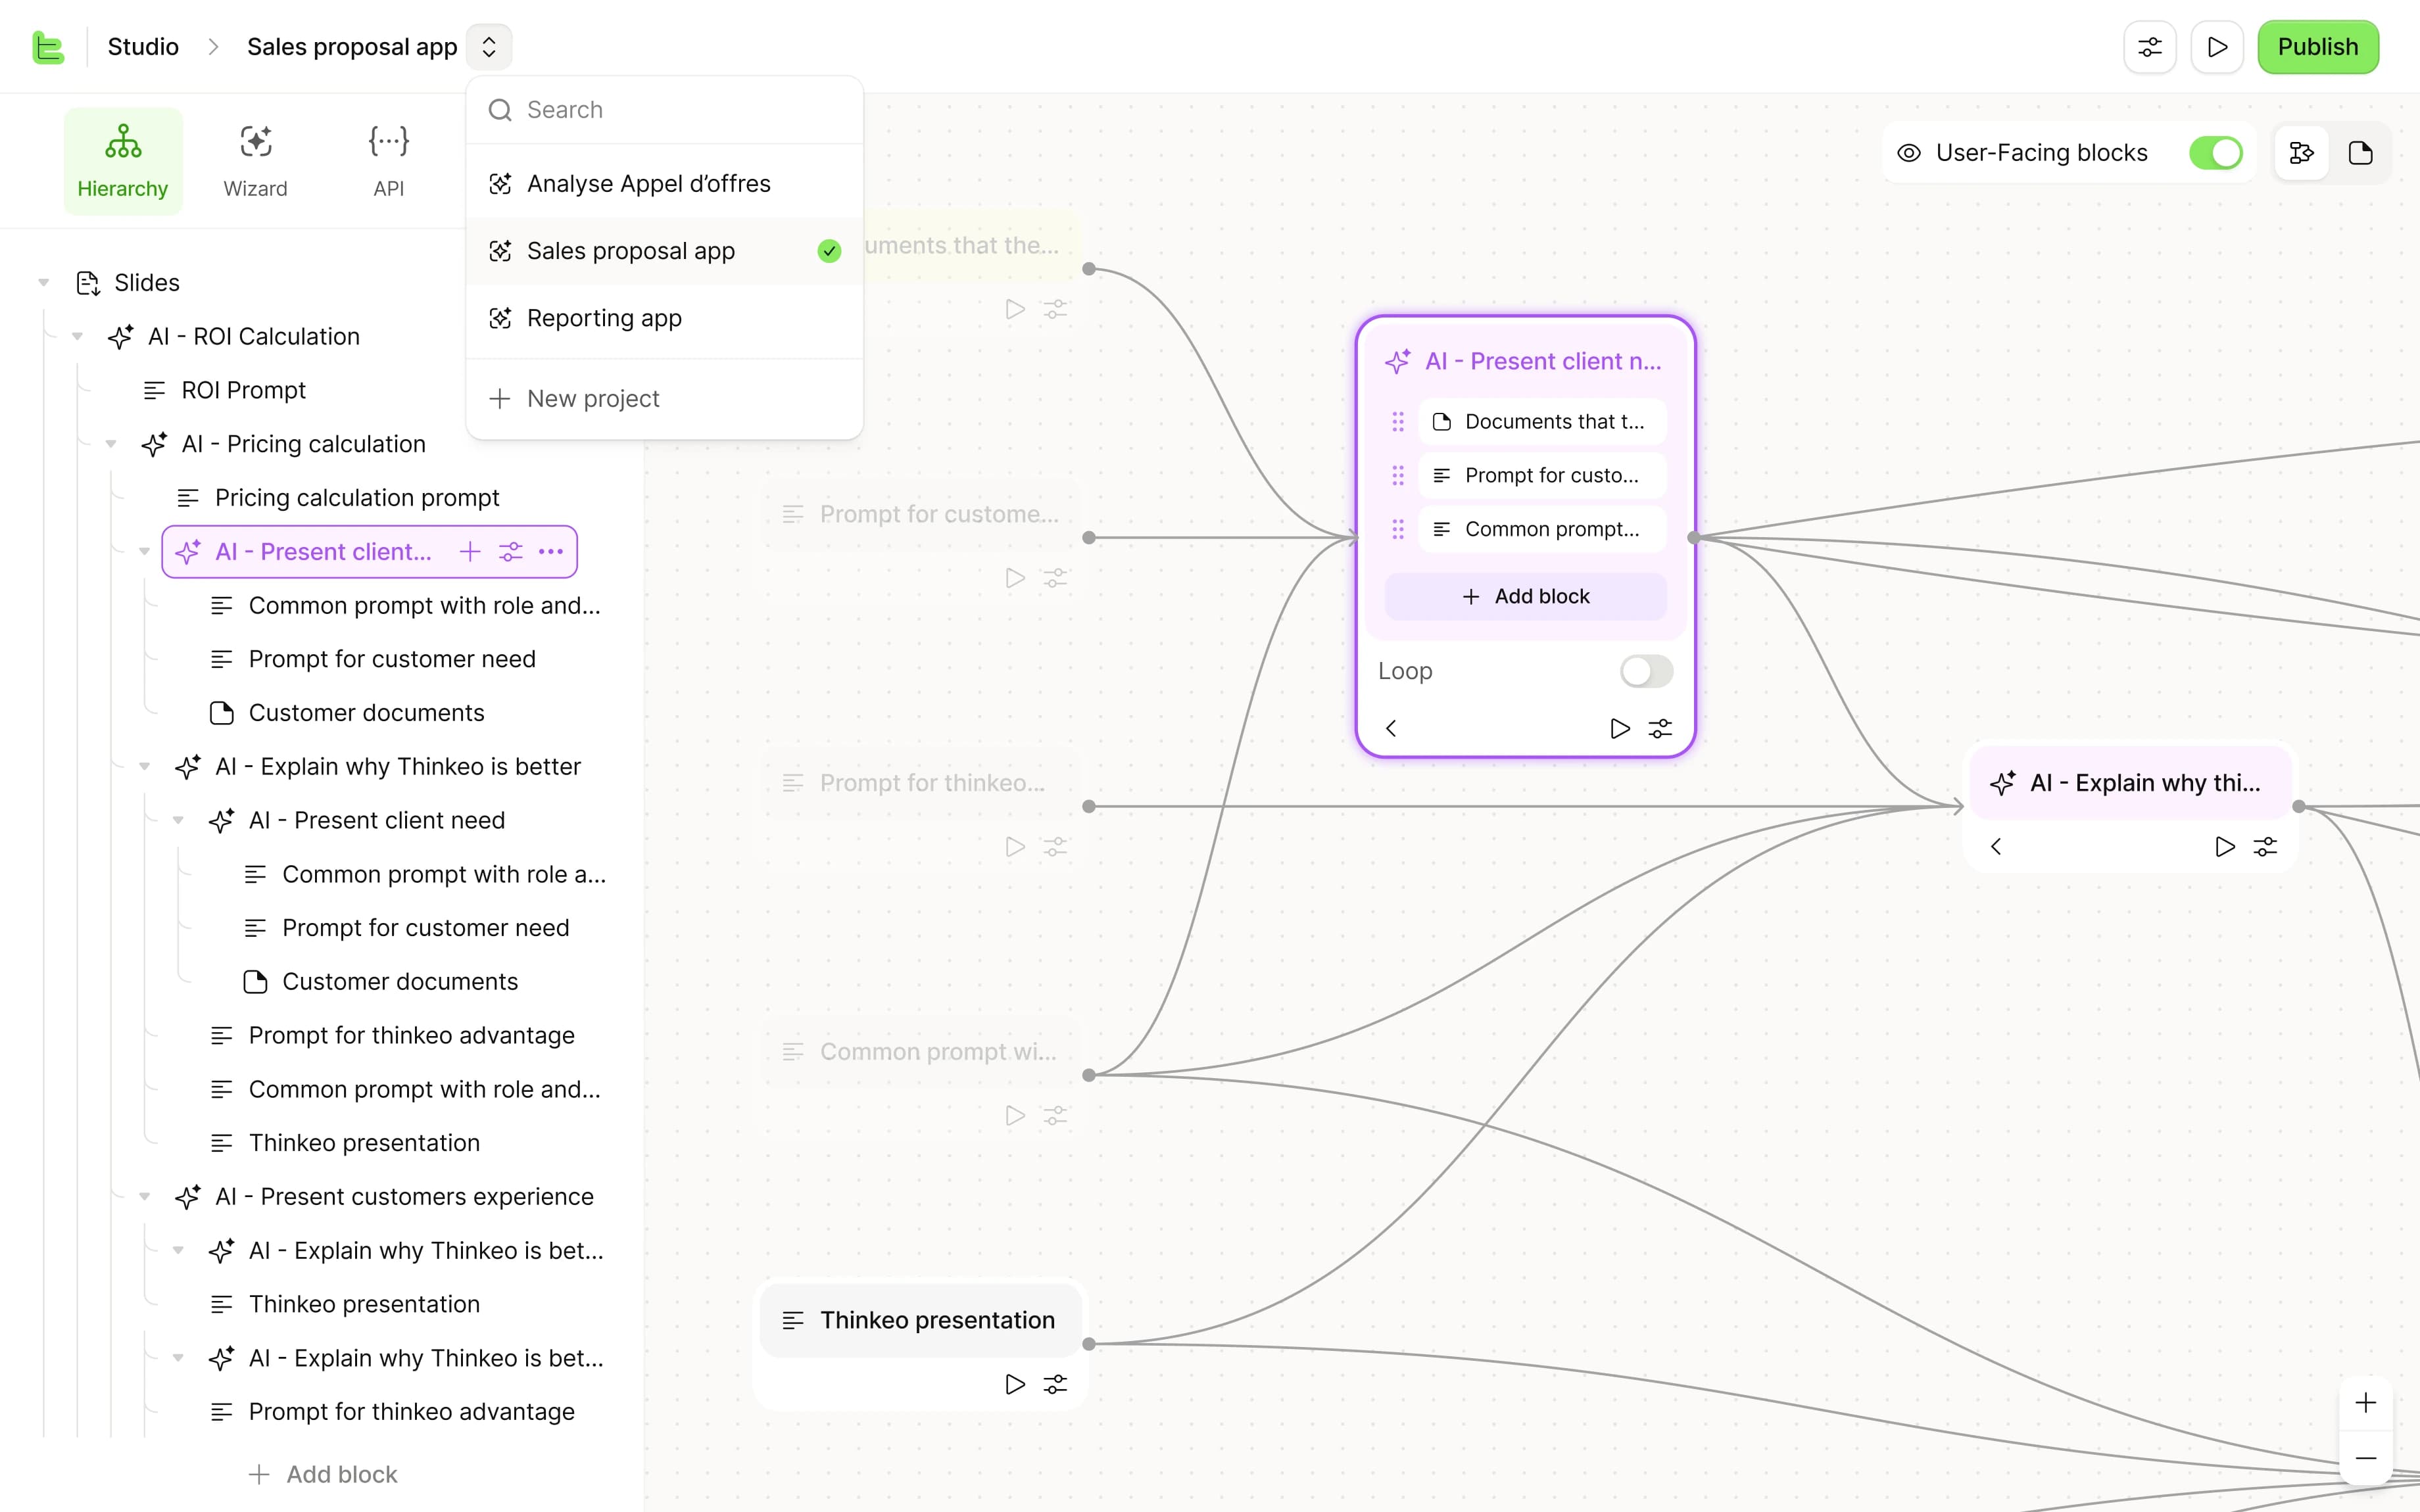Collapse the Slides tree node
Image resolution: width=2420 pixels, height=1512 pixels.
tap(44, 283)
